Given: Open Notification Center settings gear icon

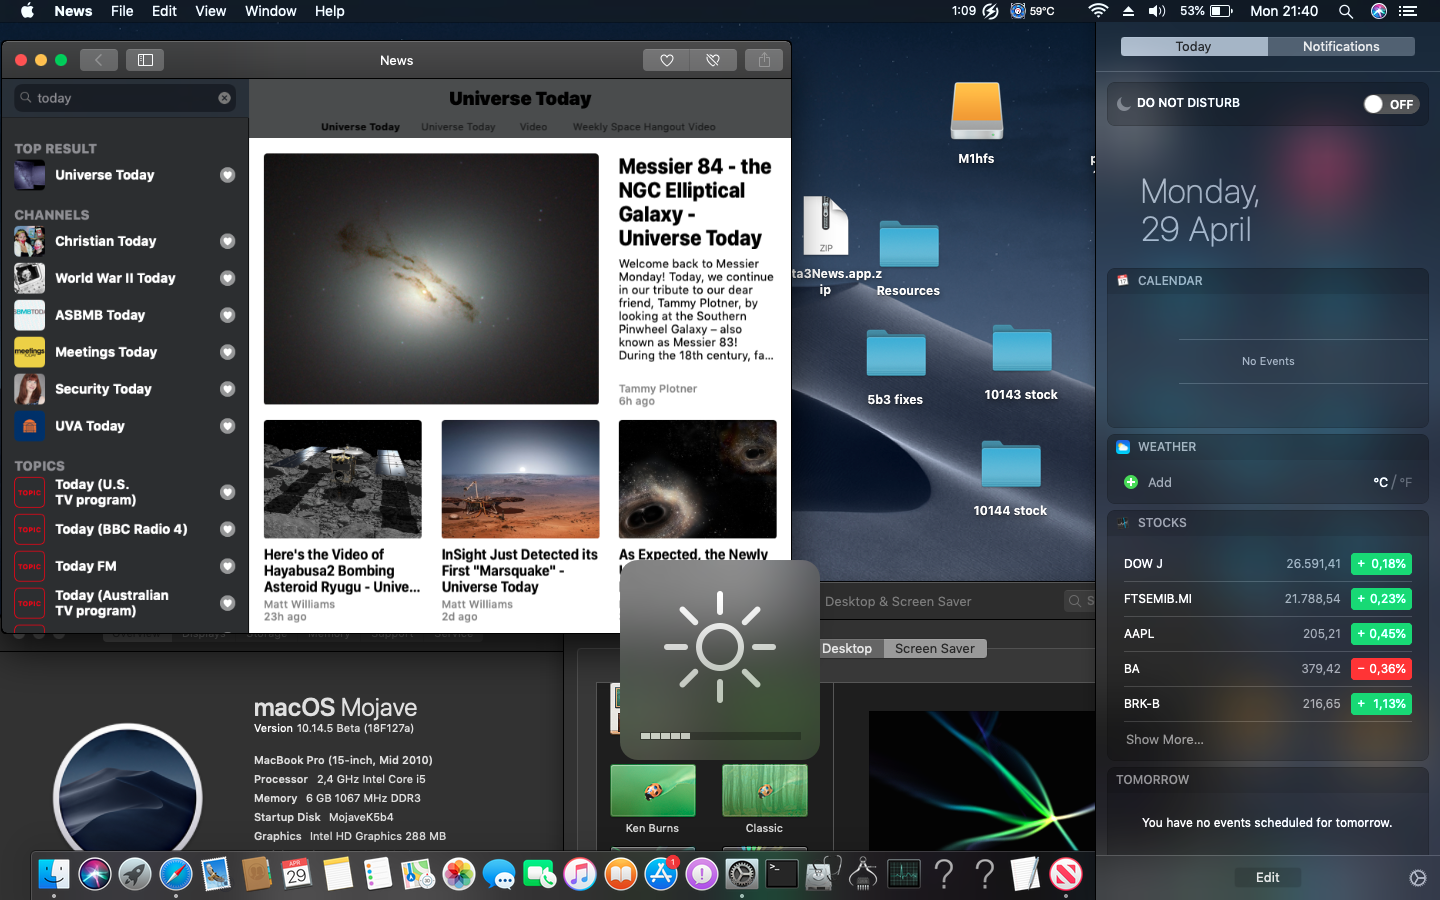Looking at the screenshot, I should point(1418,877).
